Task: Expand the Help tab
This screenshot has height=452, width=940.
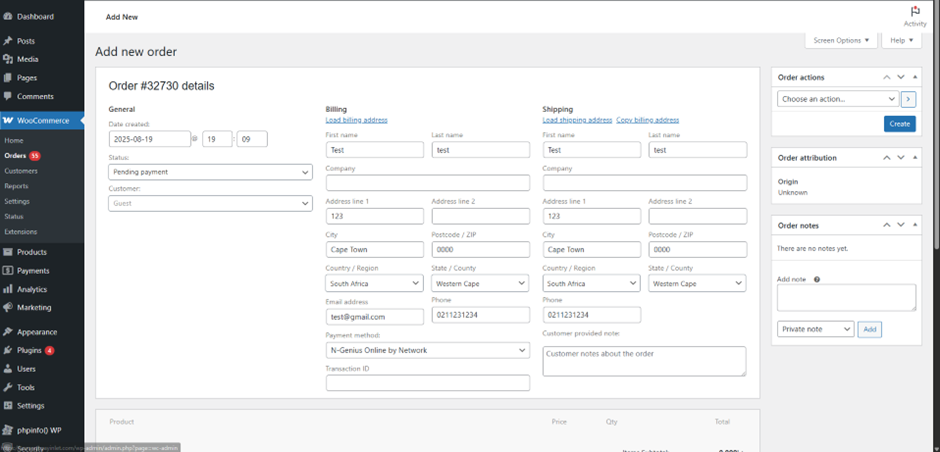Action: [902, 40]
